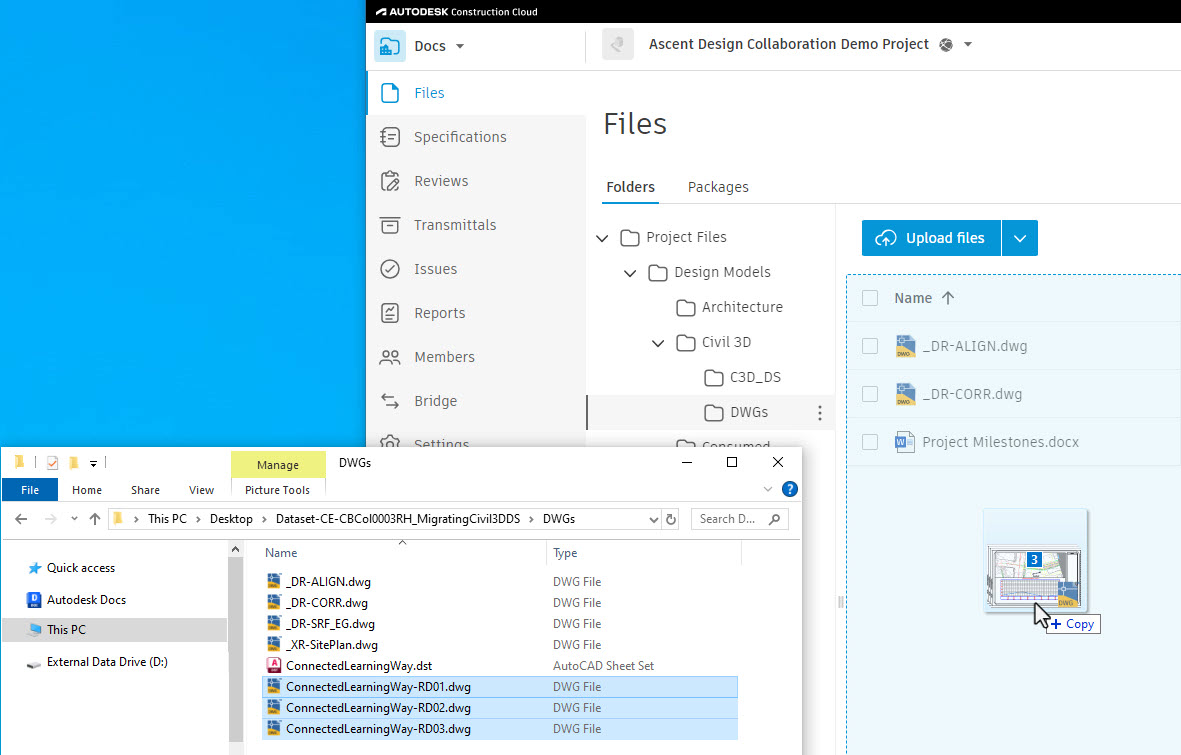This screenshot has height=755, width=1181.
Task: Check the box for _DR-ALIGN.dwg
Action: pos(870,346)
